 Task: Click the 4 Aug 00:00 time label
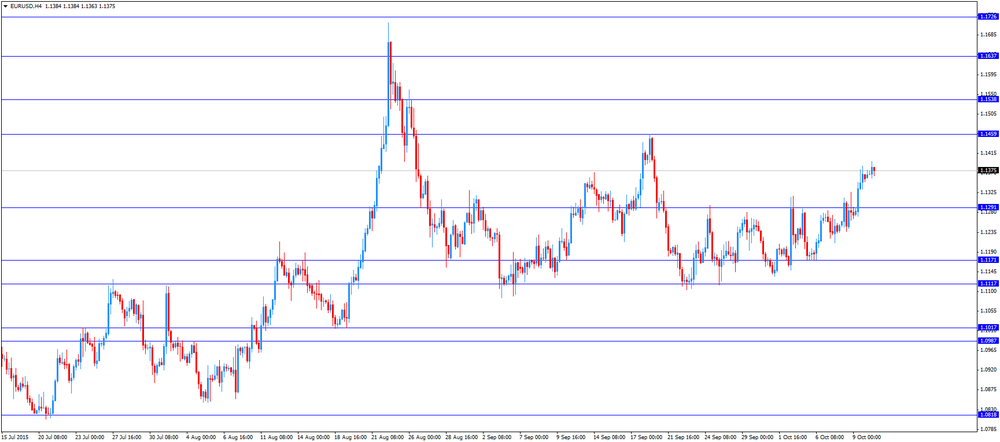(x=200, y=438)
